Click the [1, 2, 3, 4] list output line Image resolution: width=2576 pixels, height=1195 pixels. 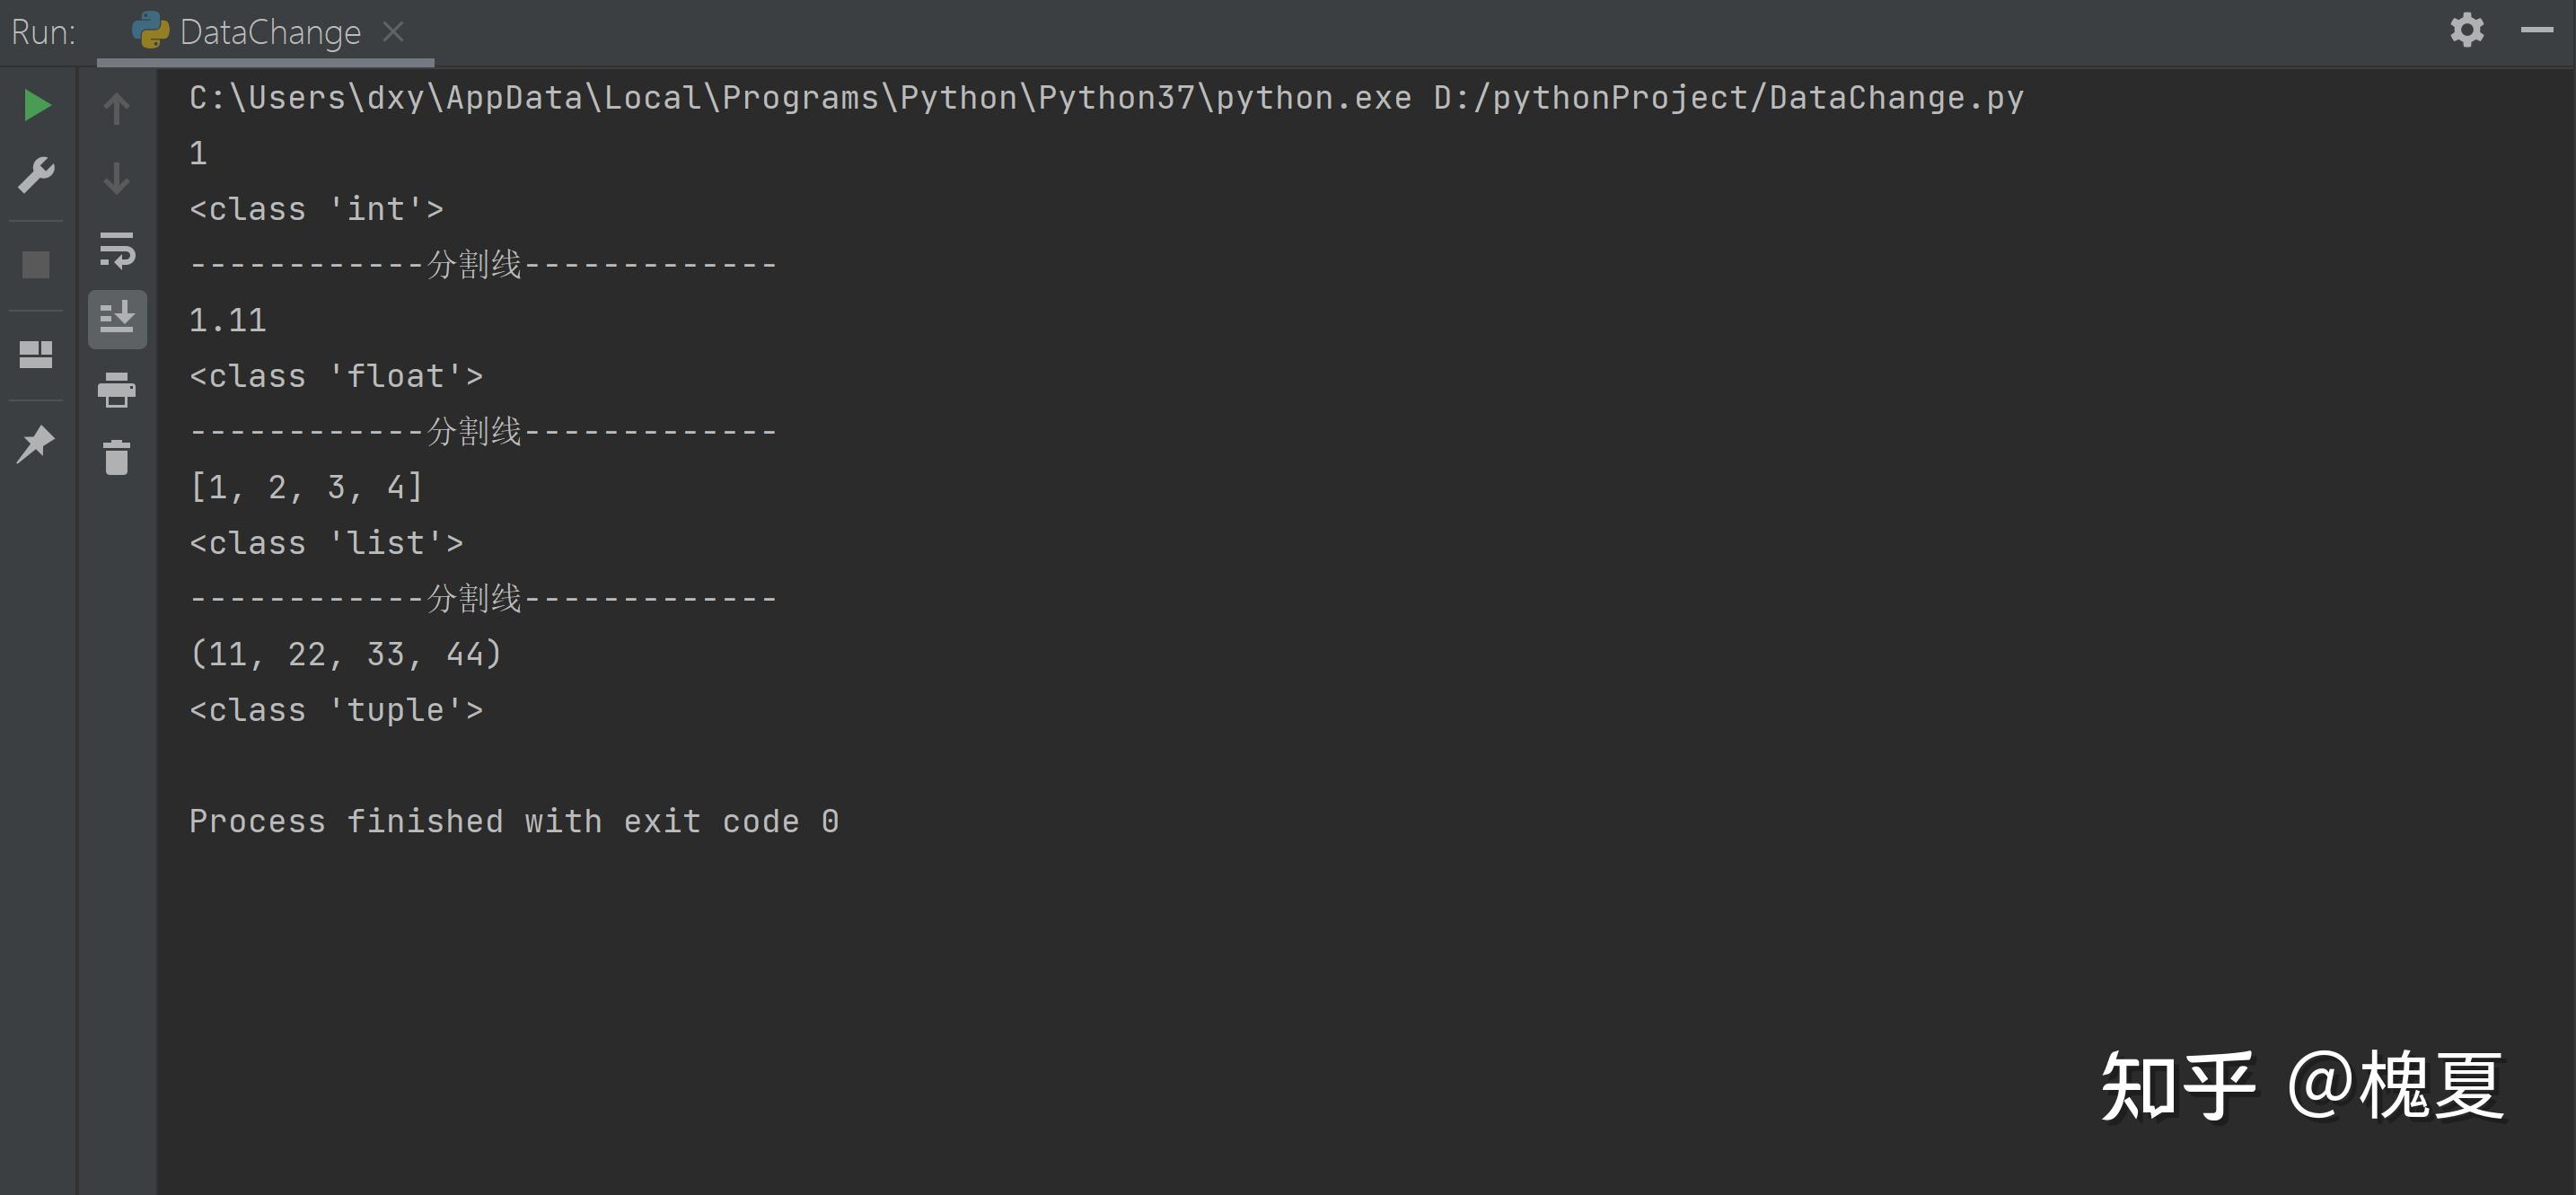tap(306, 487)
